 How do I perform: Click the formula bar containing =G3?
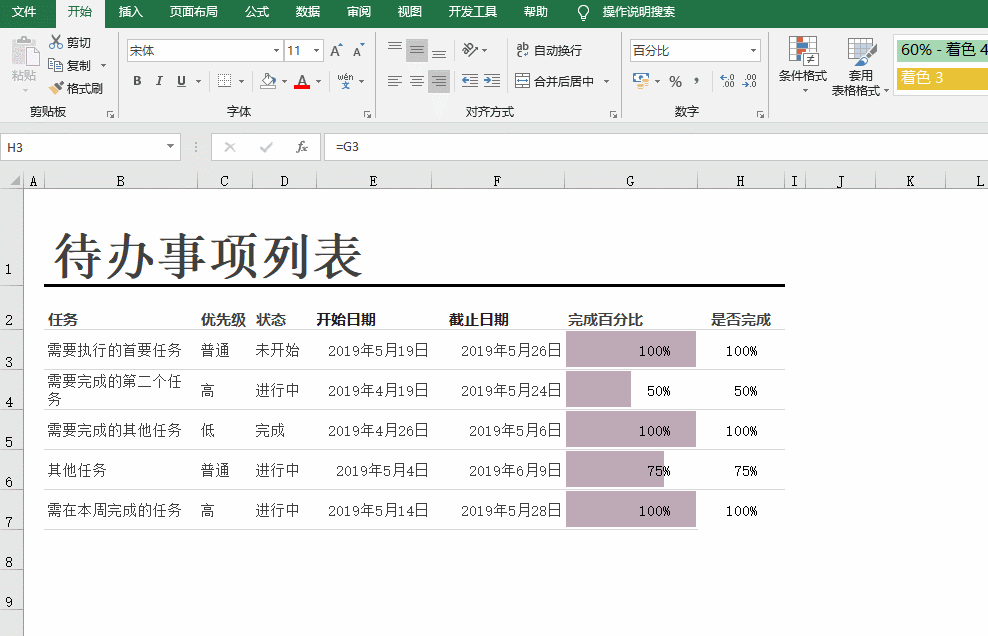[655, 147]
